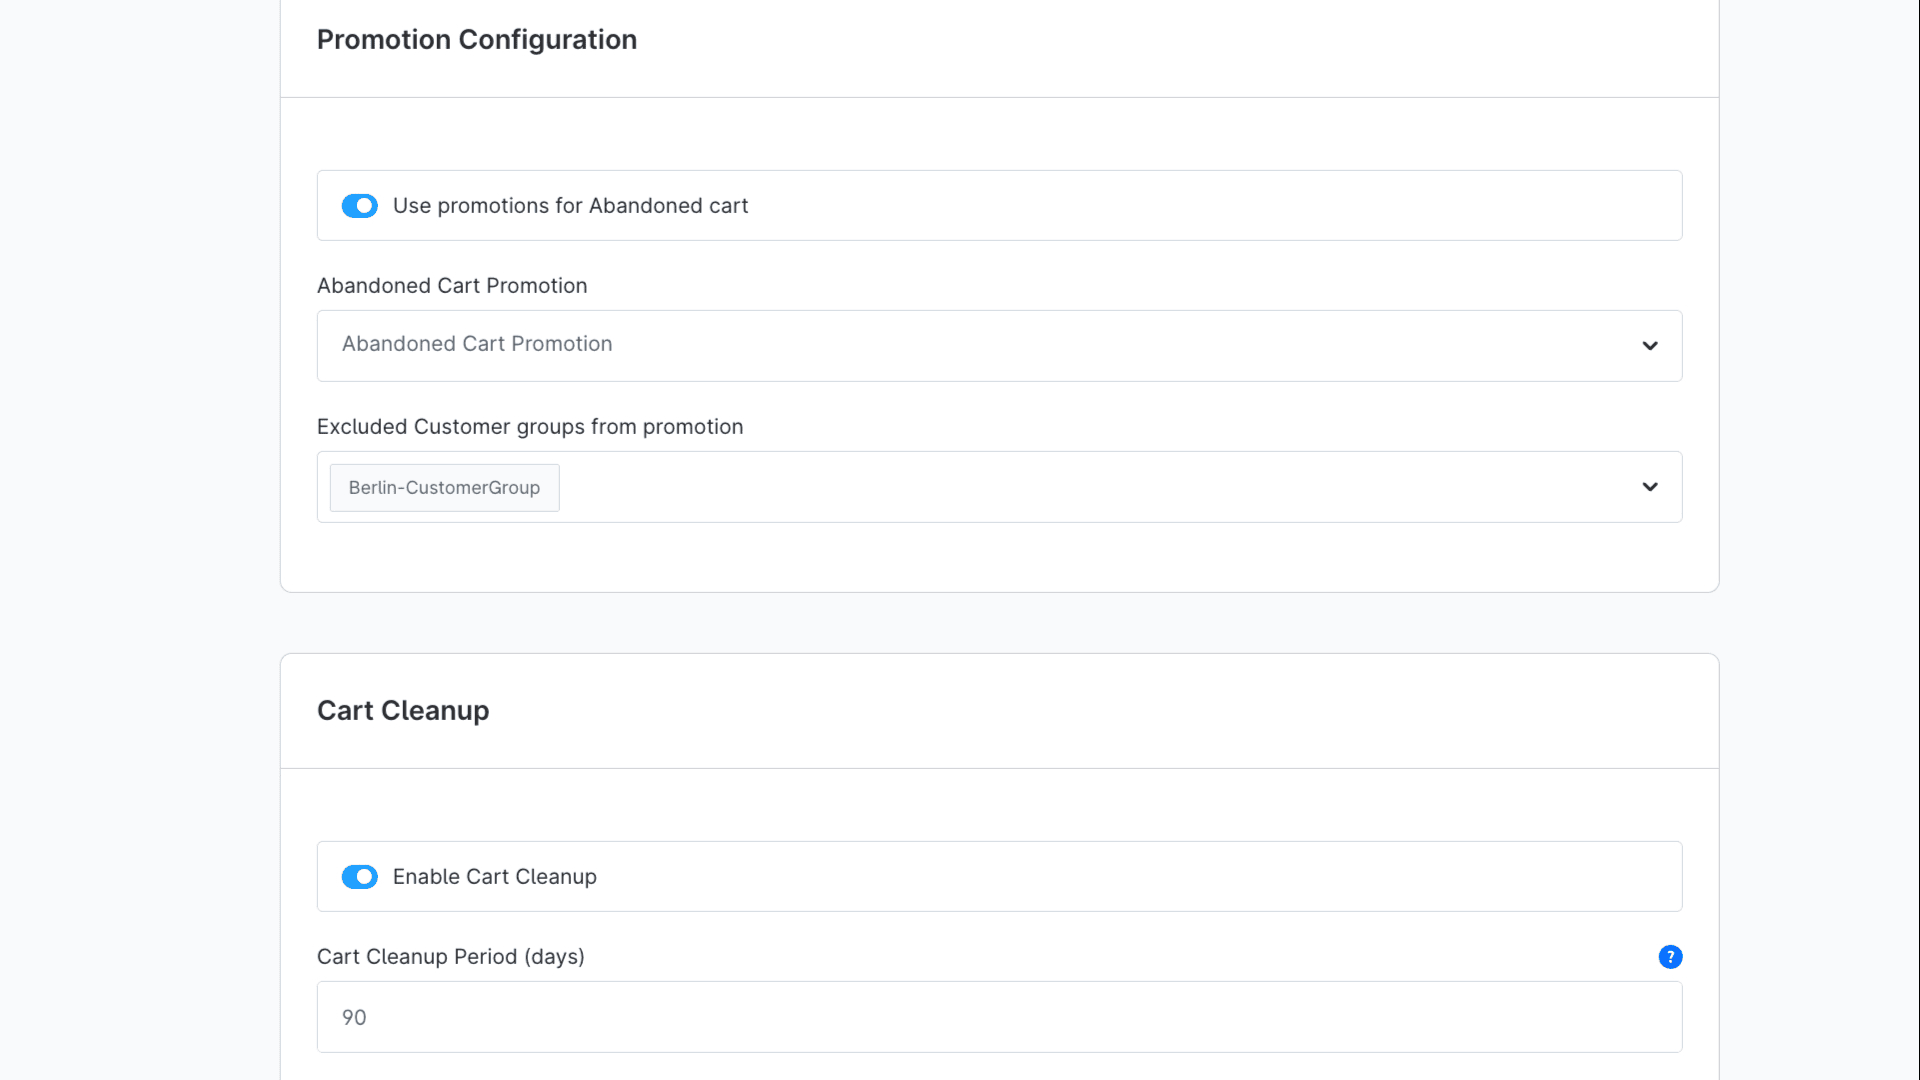The image size is (1920, 1080).
Task: Click the Enable Cart Cleanup label text
Action: (x=494, y=877)
